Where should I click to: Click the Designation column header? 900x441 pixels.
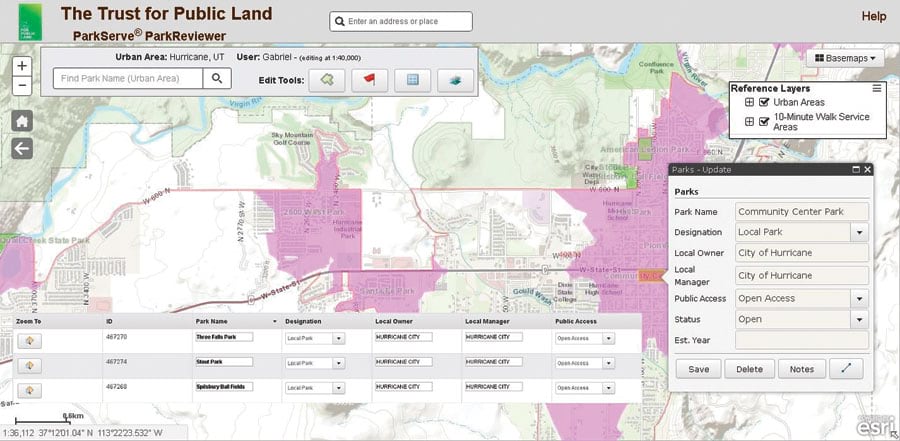pos(303,322)
